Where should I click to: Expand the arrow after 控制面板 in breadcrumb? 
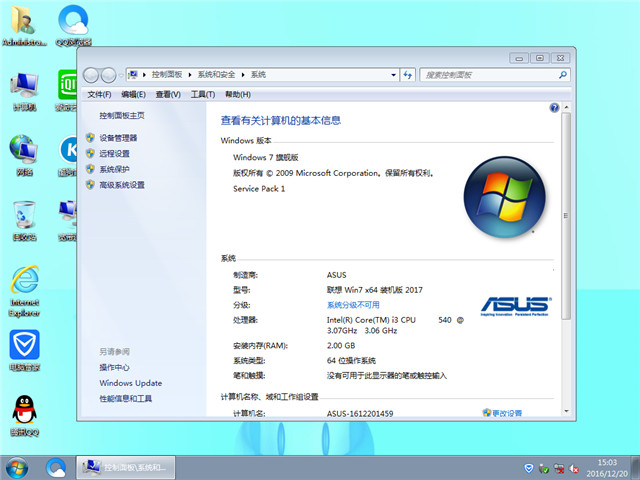(190, 75)
